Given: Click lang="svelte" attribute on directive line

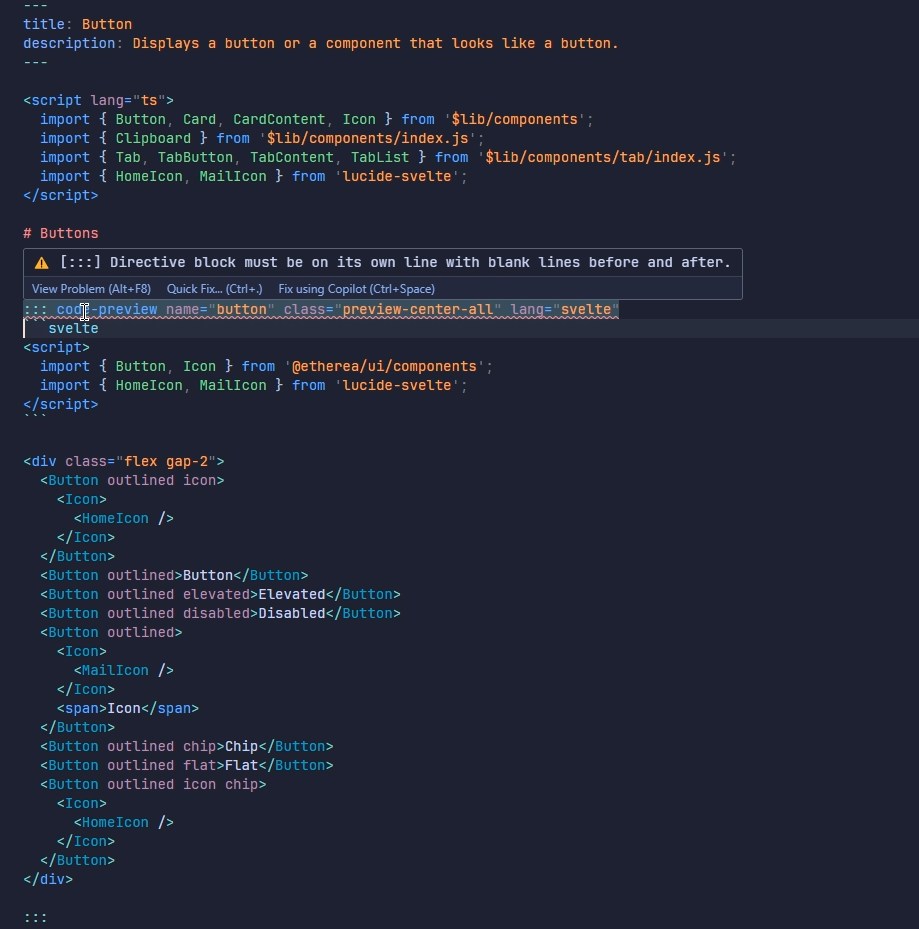Looking at the screenshot, I should tap(565, 309).
